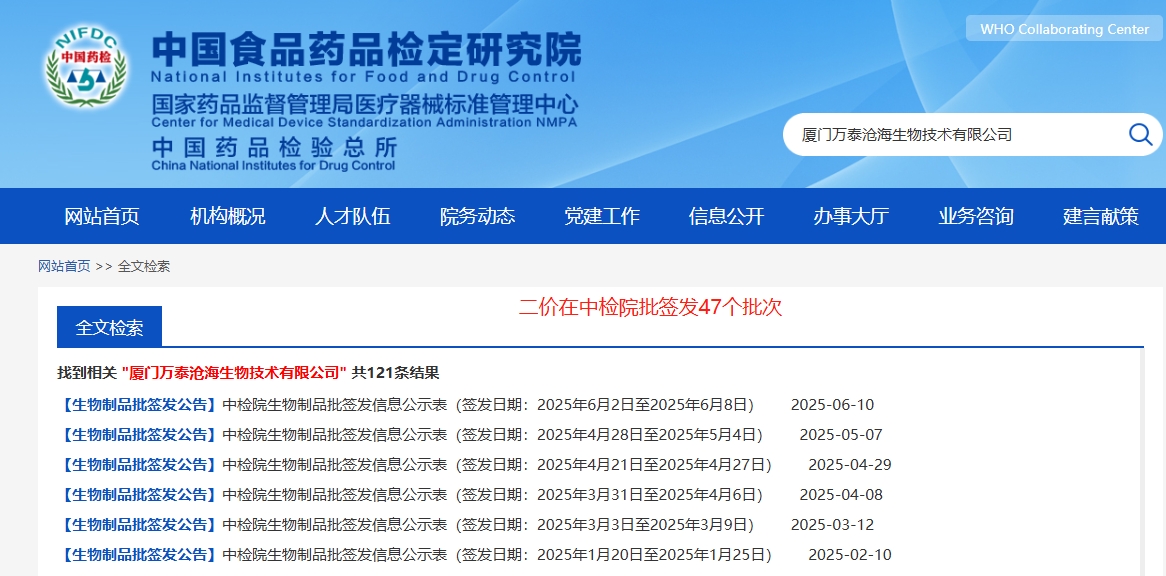Open the 院务动态 menu item
1166x576 pixels.
pos(477,216)
